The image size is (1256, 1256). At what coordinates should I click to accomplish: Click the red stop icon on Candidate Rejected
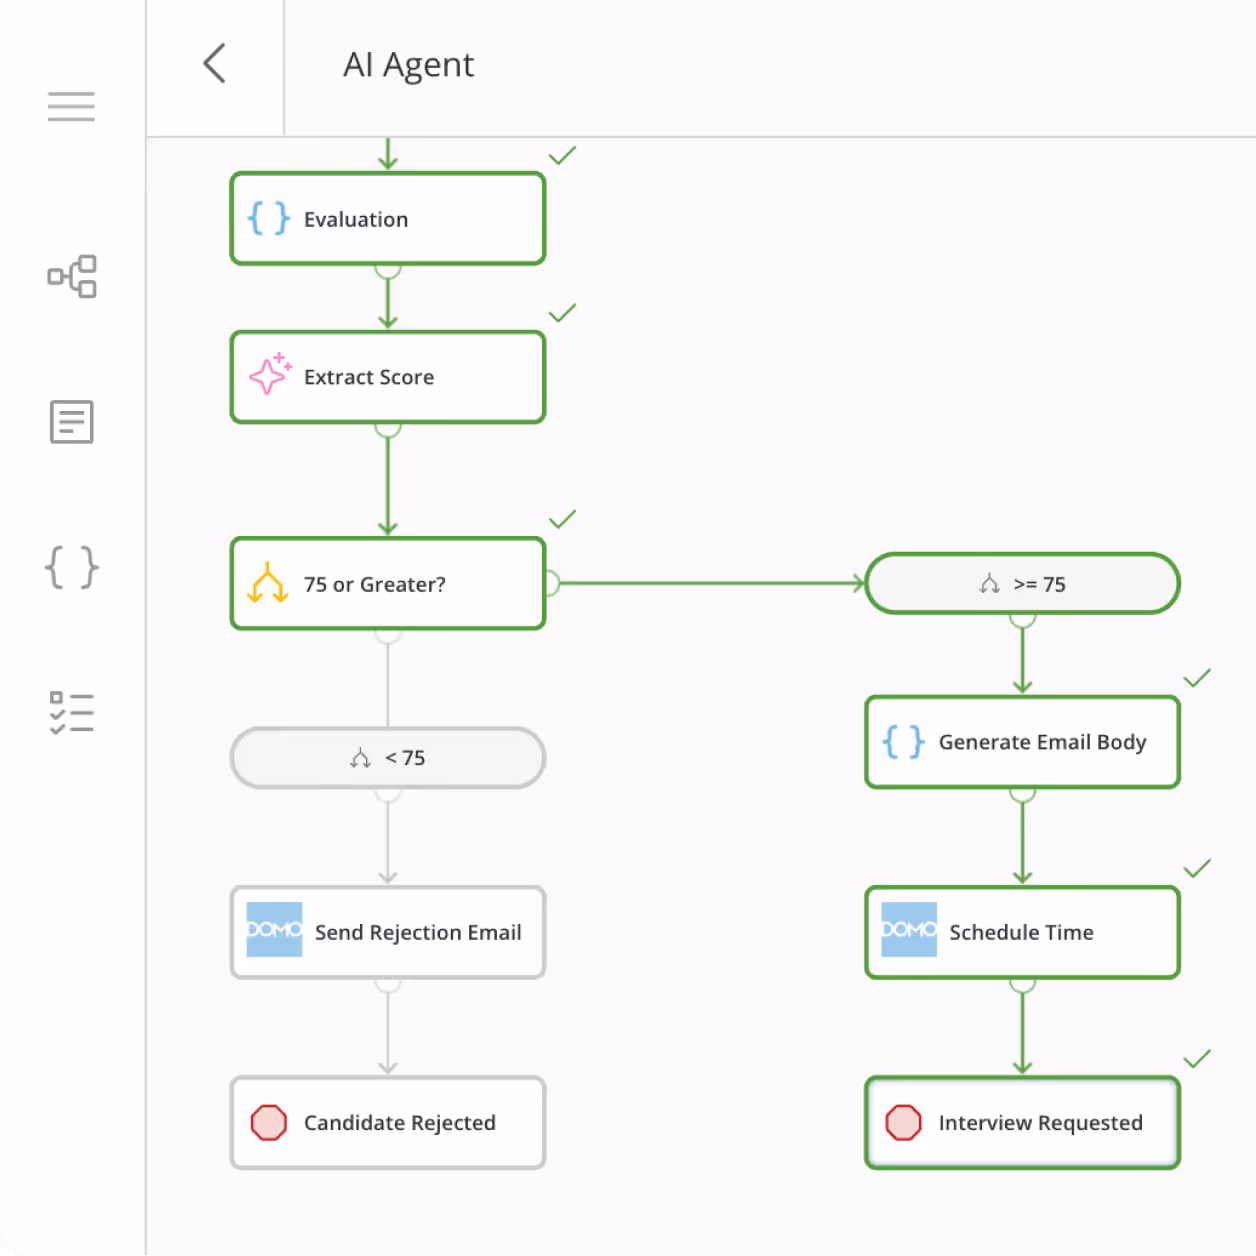point(269,1123)
